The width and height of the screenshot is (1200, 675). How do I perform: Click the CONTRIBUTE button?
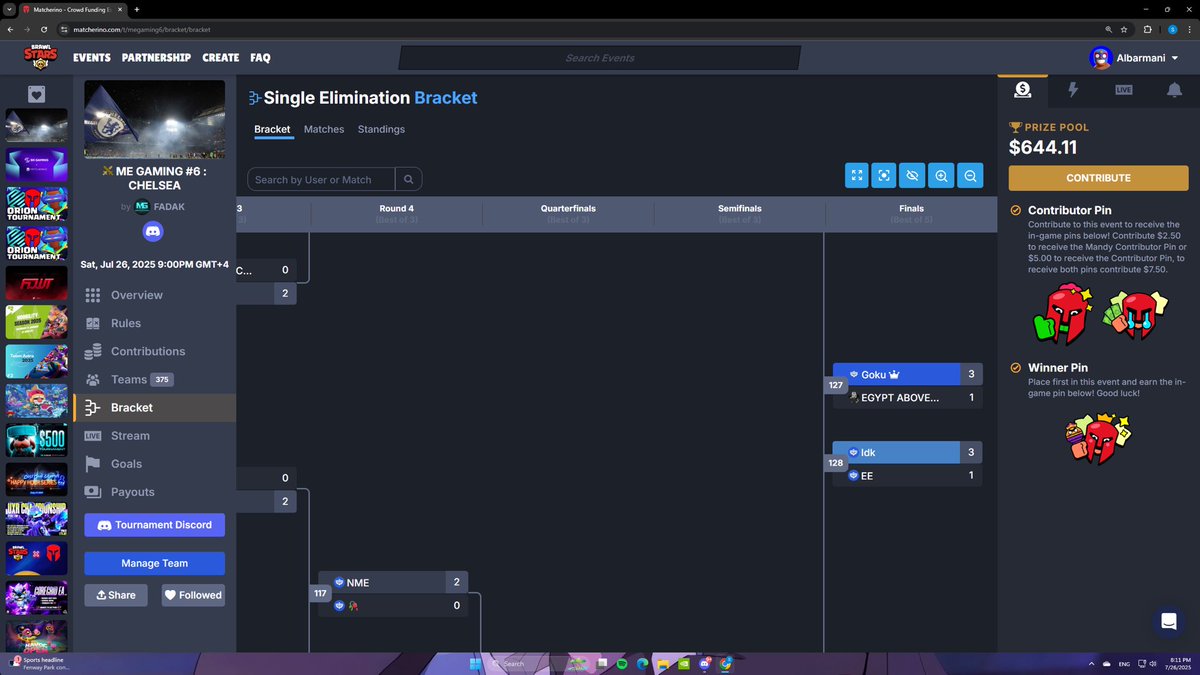1098,178
